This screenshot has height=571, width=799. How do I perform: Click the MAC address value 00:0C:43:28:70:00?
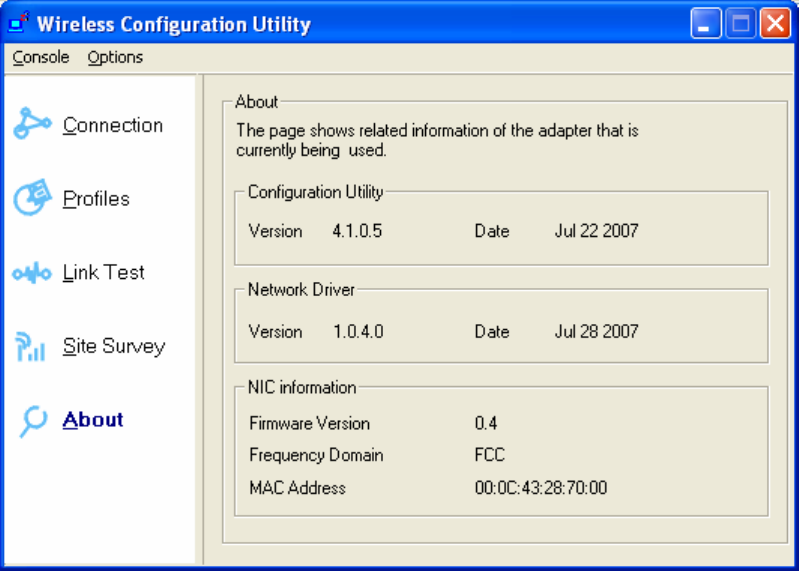pyautogui.click(x=540, y=488)
